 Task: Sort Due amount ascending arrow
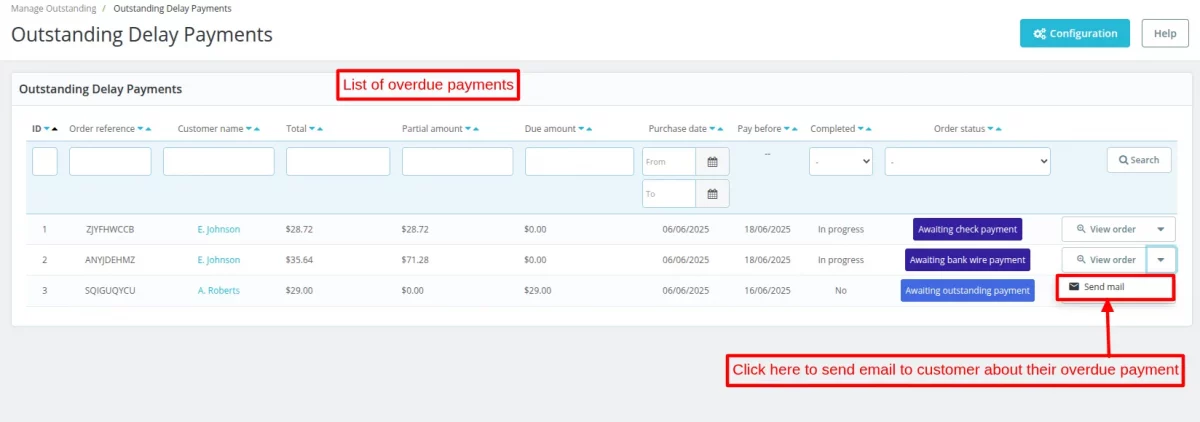pos(590,129)
